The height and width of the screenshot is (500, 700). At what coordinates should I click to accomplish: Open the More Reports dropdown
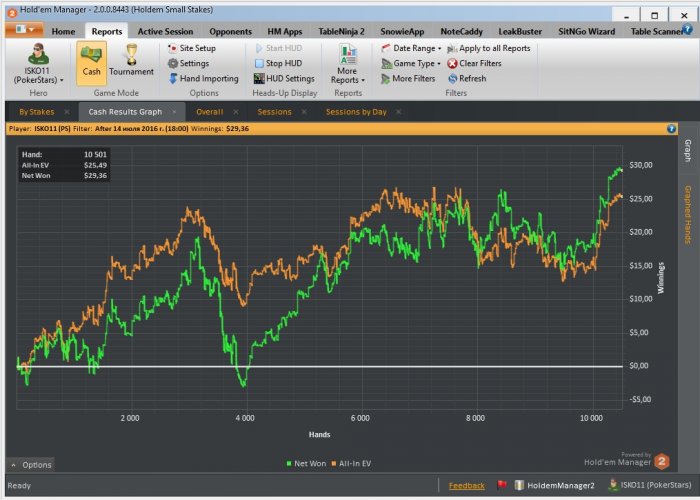pos(347,63)
